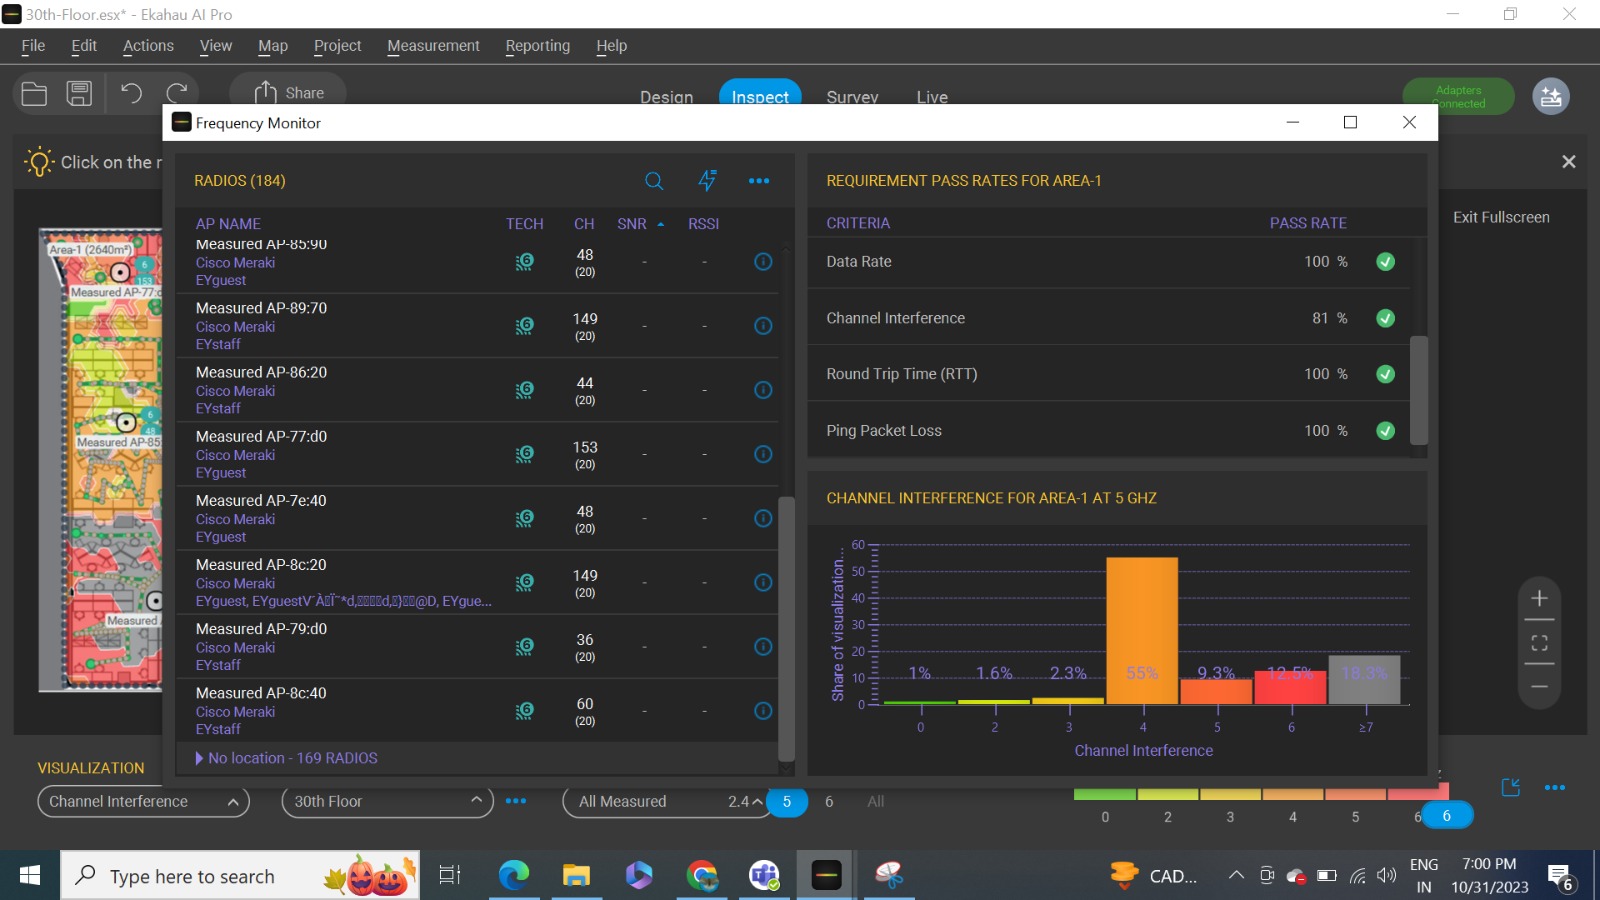Select the 2.4 GHz band toggle
The height and width of the screenshot is (900, 1600).
[739, 801]
